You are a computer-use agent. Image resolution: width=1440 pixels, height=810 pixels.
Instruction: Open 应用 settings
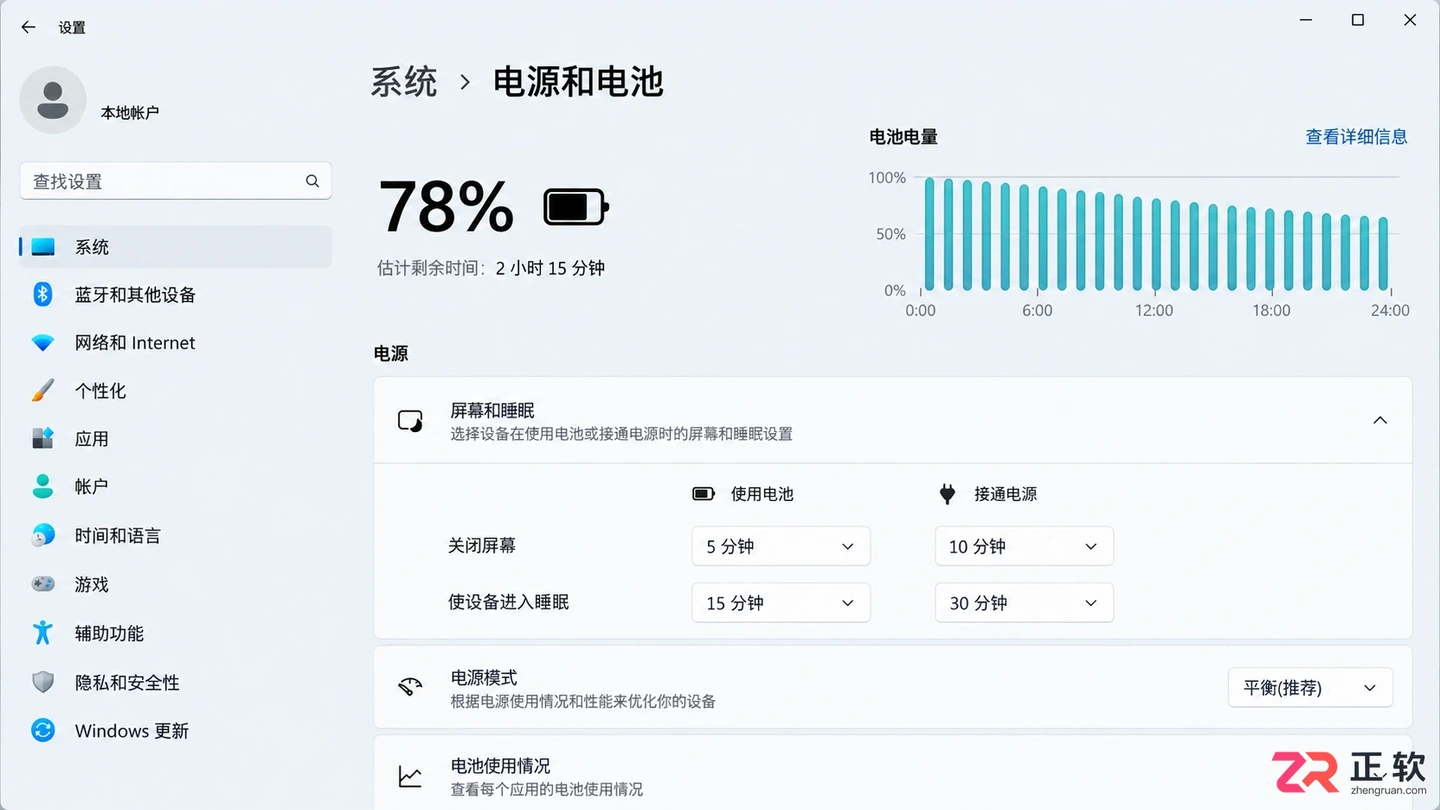point(176,438)
